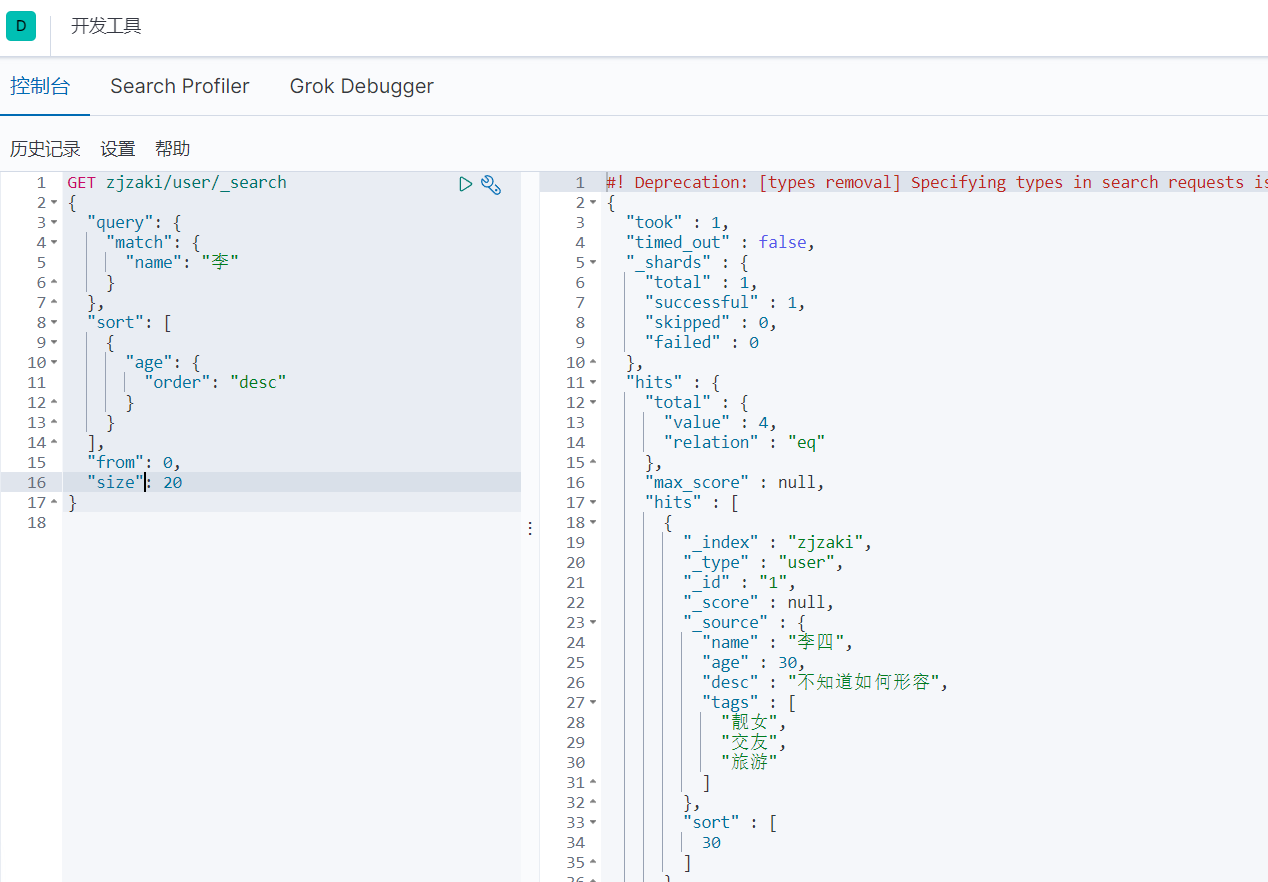Click the "total" : 1 line under _shards
This screenshot has height=882, width=1268.
pyautogui.click(x=702, y=283)
